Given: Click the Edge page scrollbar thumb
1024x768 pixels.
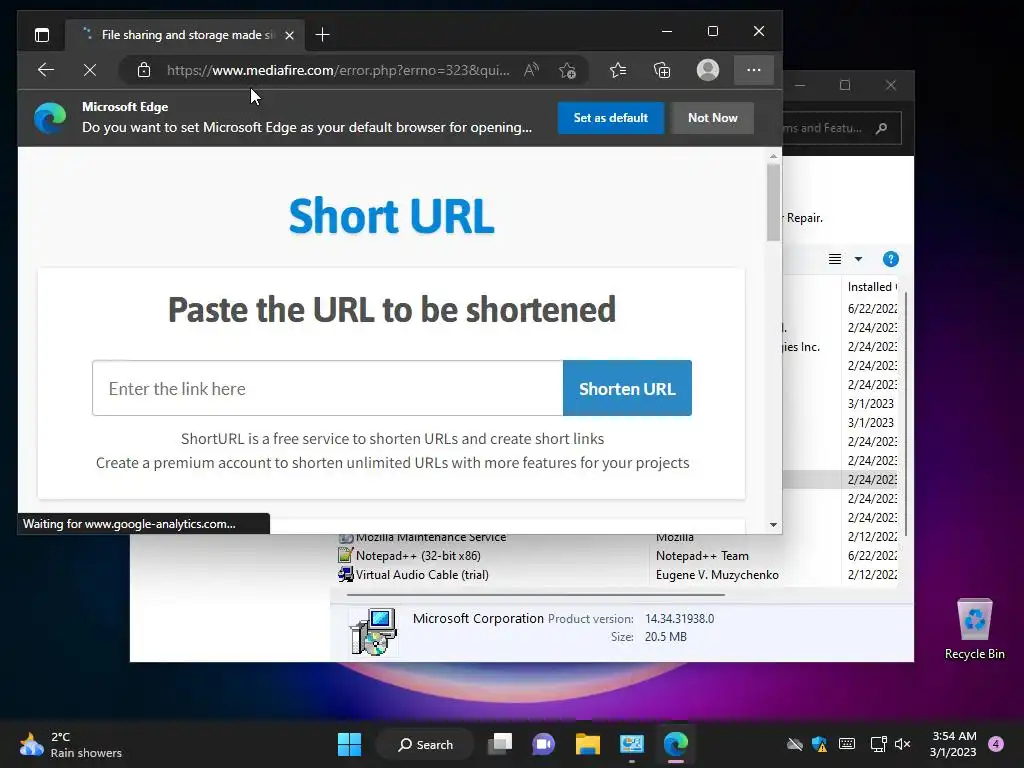Looking at the screenshot, I should point(773,202).
